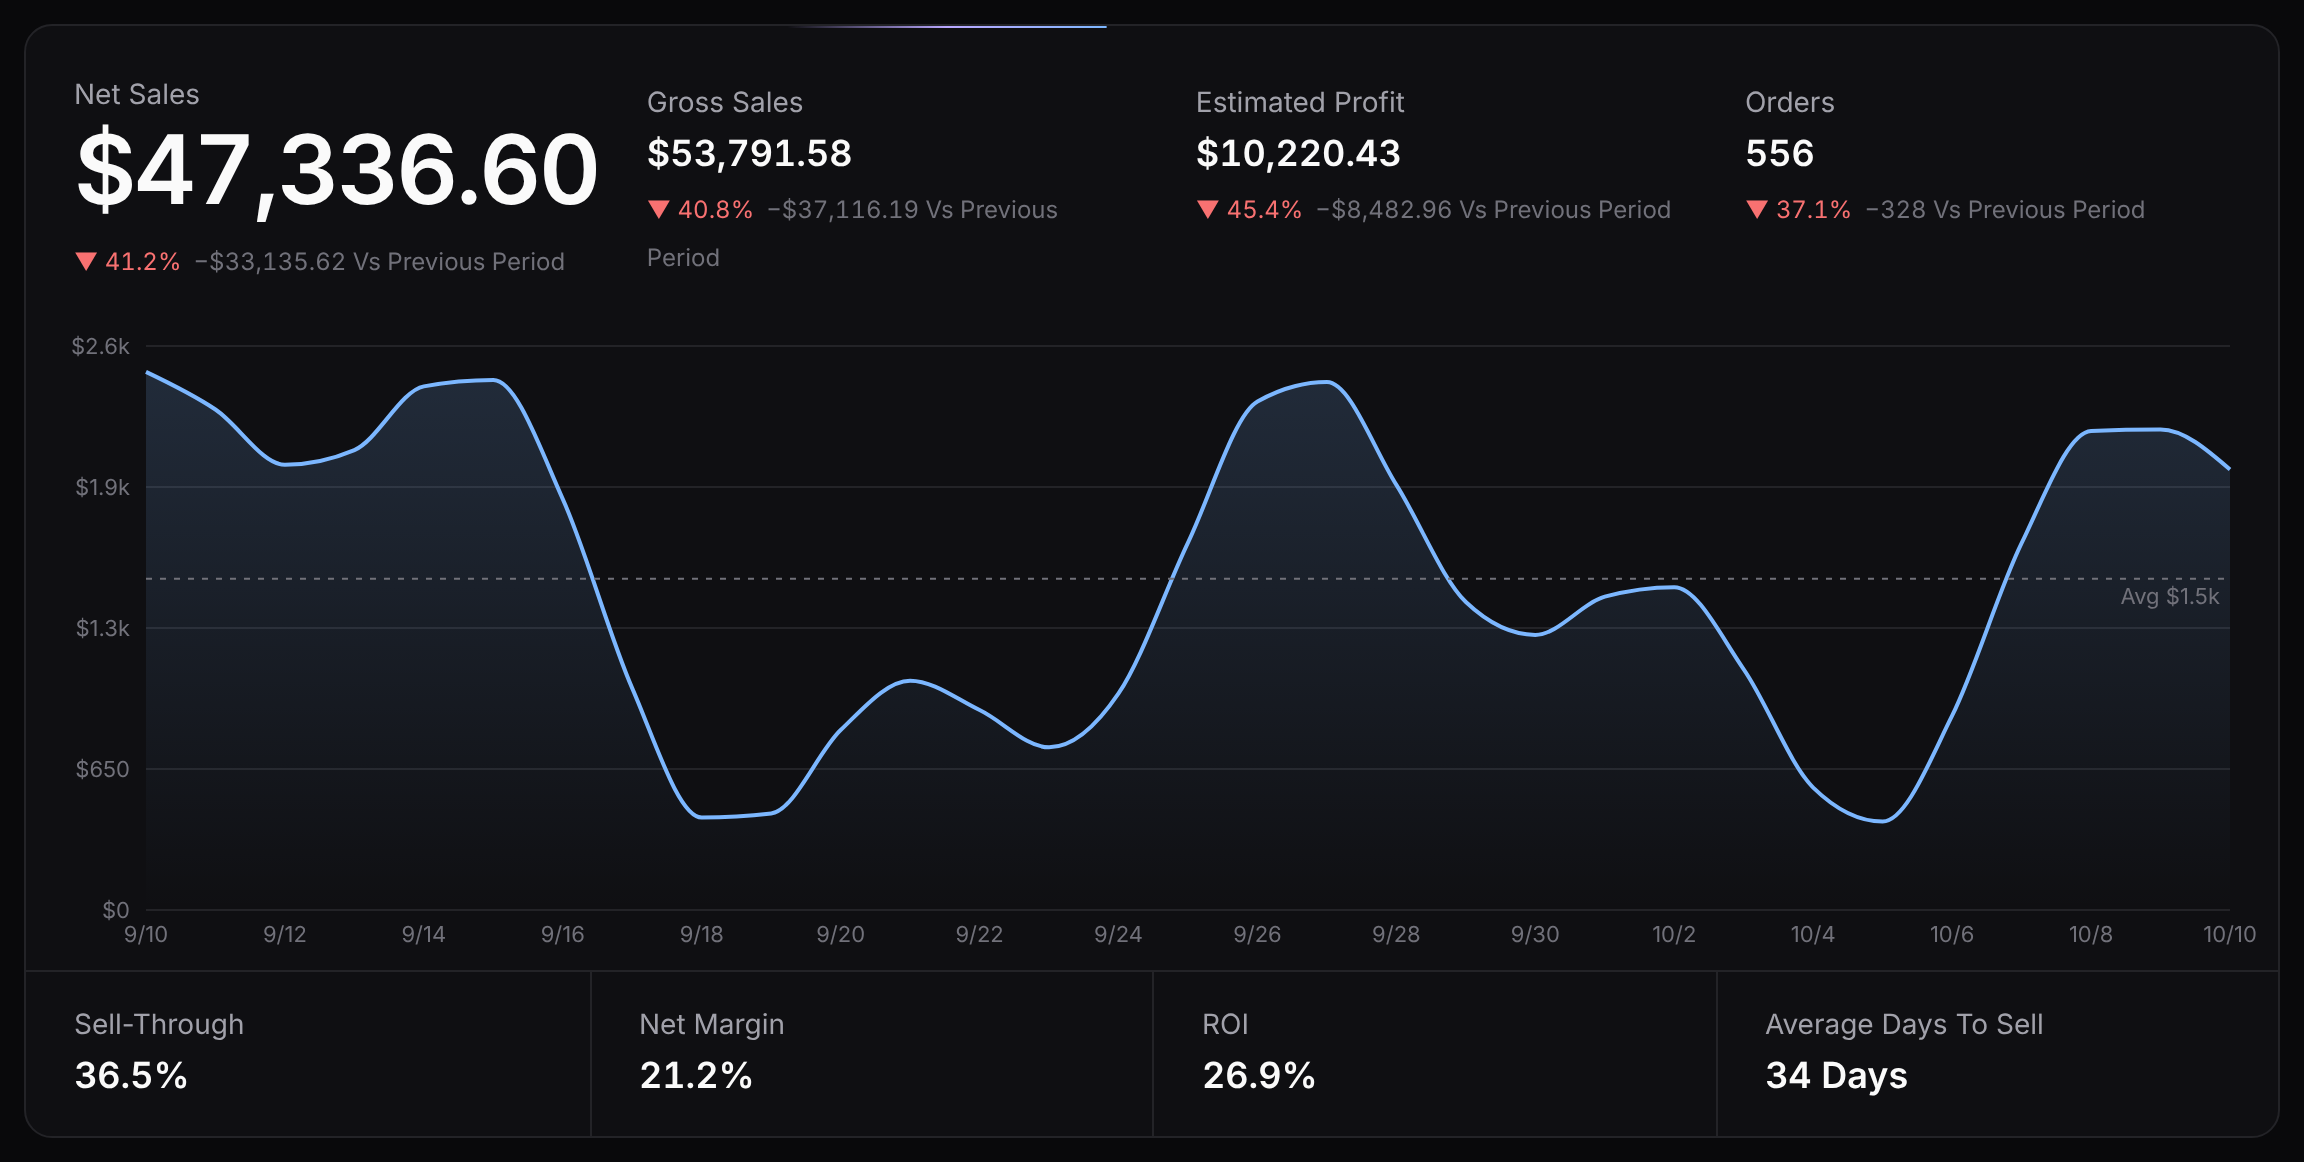Click the 10/2 date on x-axis
The width and height of the screenshot is (2304, 1162).
coord(1674,934)
